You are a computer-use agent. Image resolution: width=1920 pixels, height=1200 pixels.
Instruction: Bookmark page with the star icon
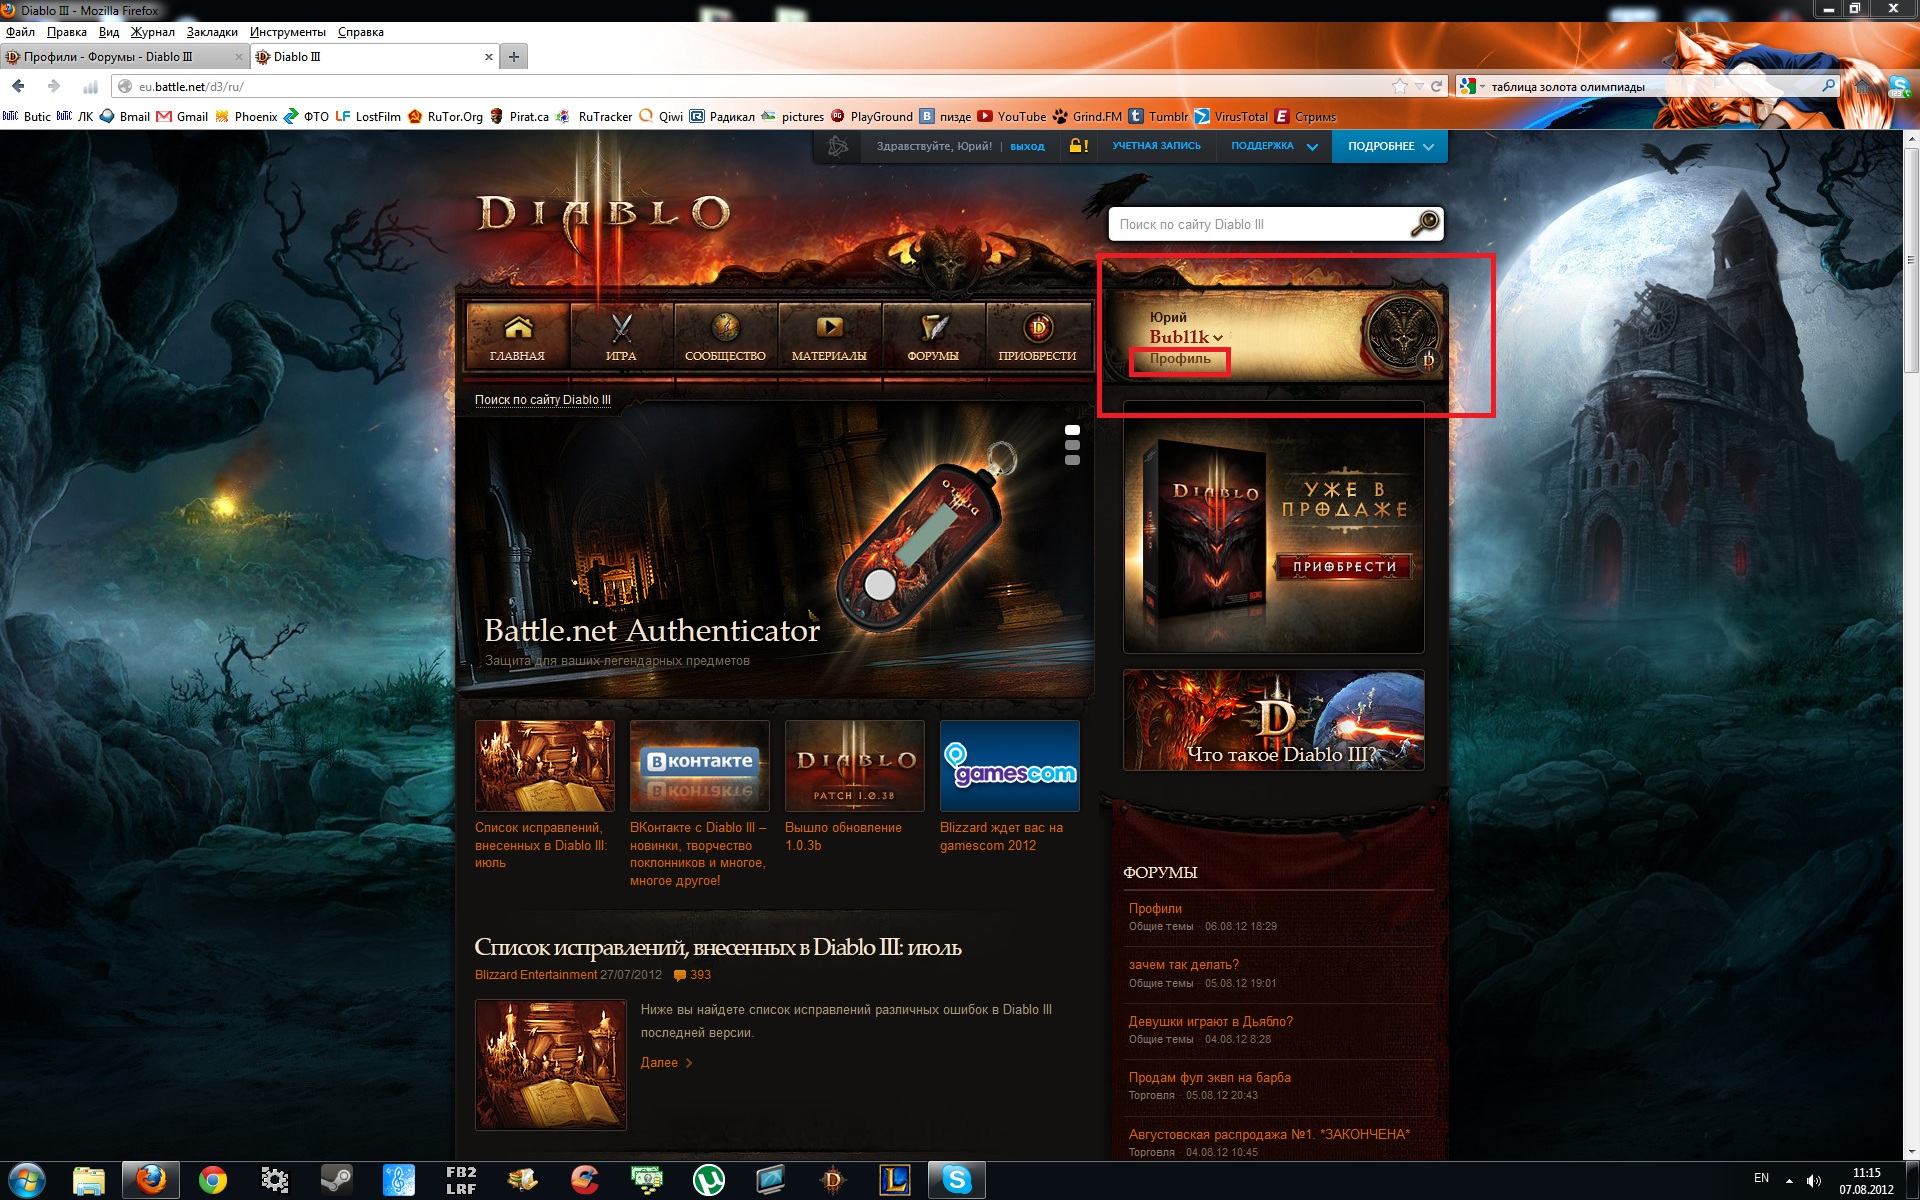click(1400, 86)
